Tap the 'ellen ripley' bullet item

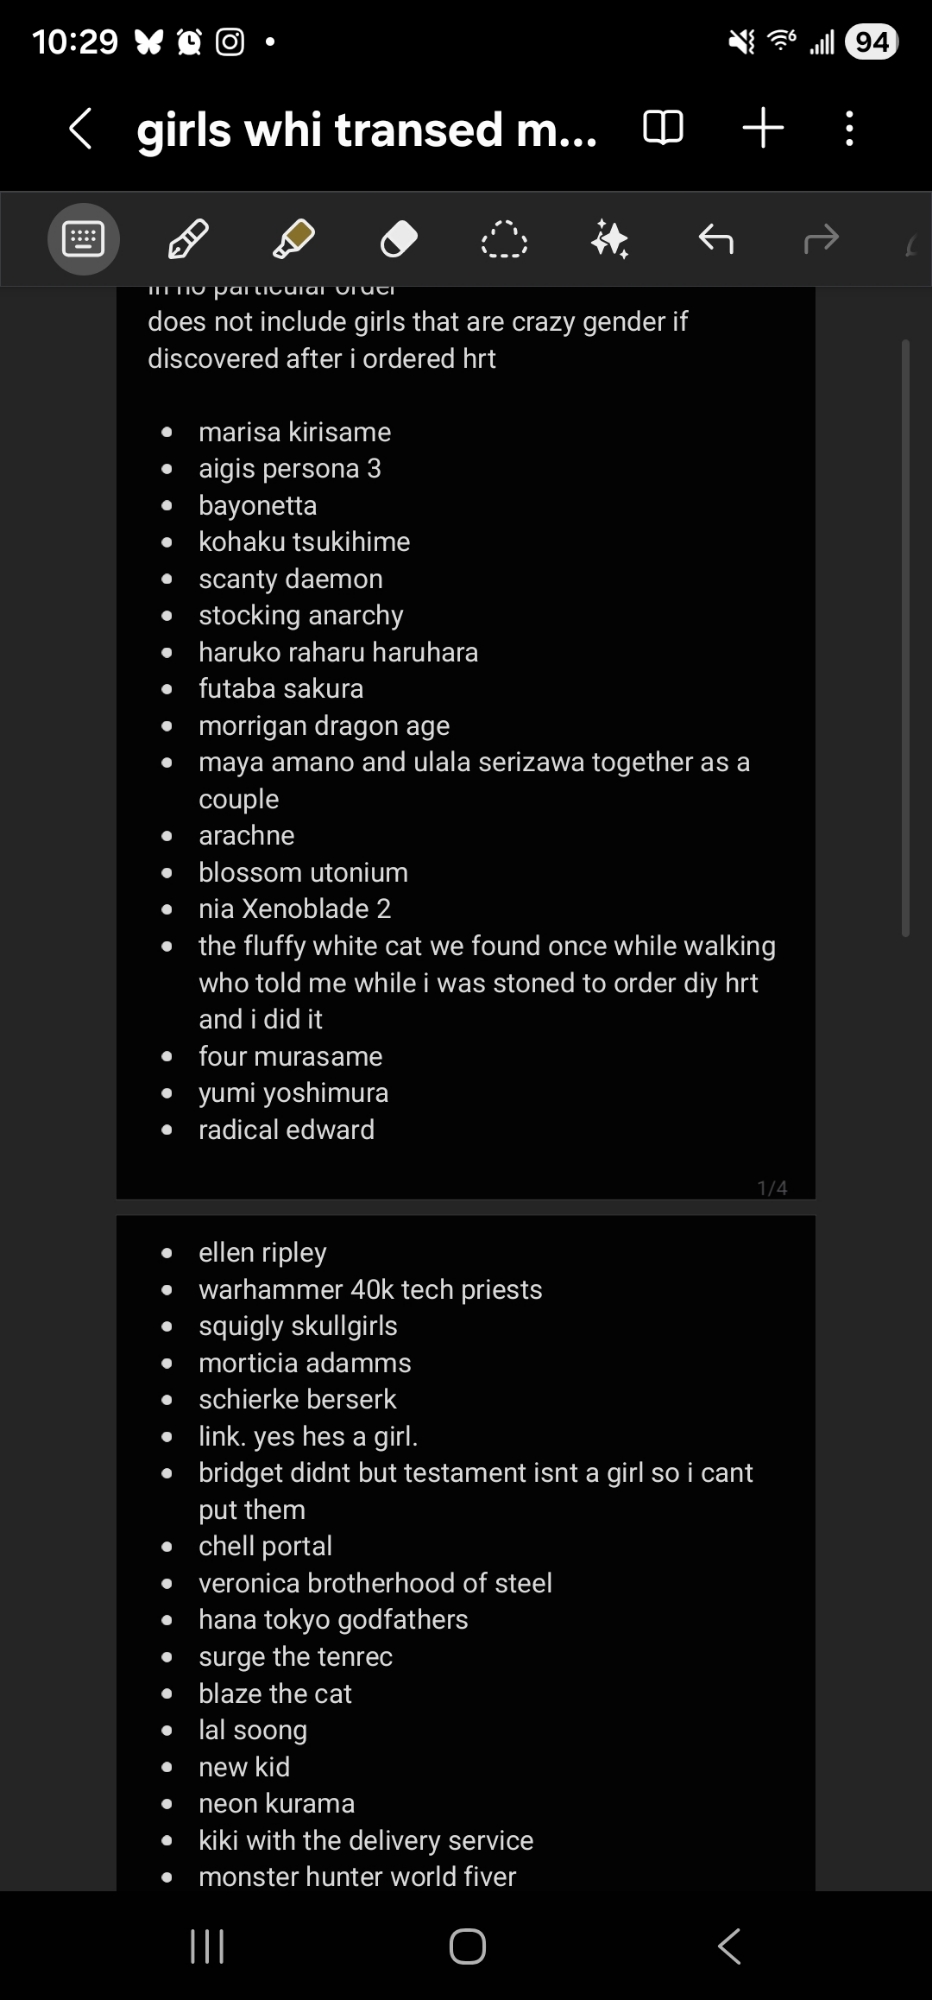(262, 1253)
